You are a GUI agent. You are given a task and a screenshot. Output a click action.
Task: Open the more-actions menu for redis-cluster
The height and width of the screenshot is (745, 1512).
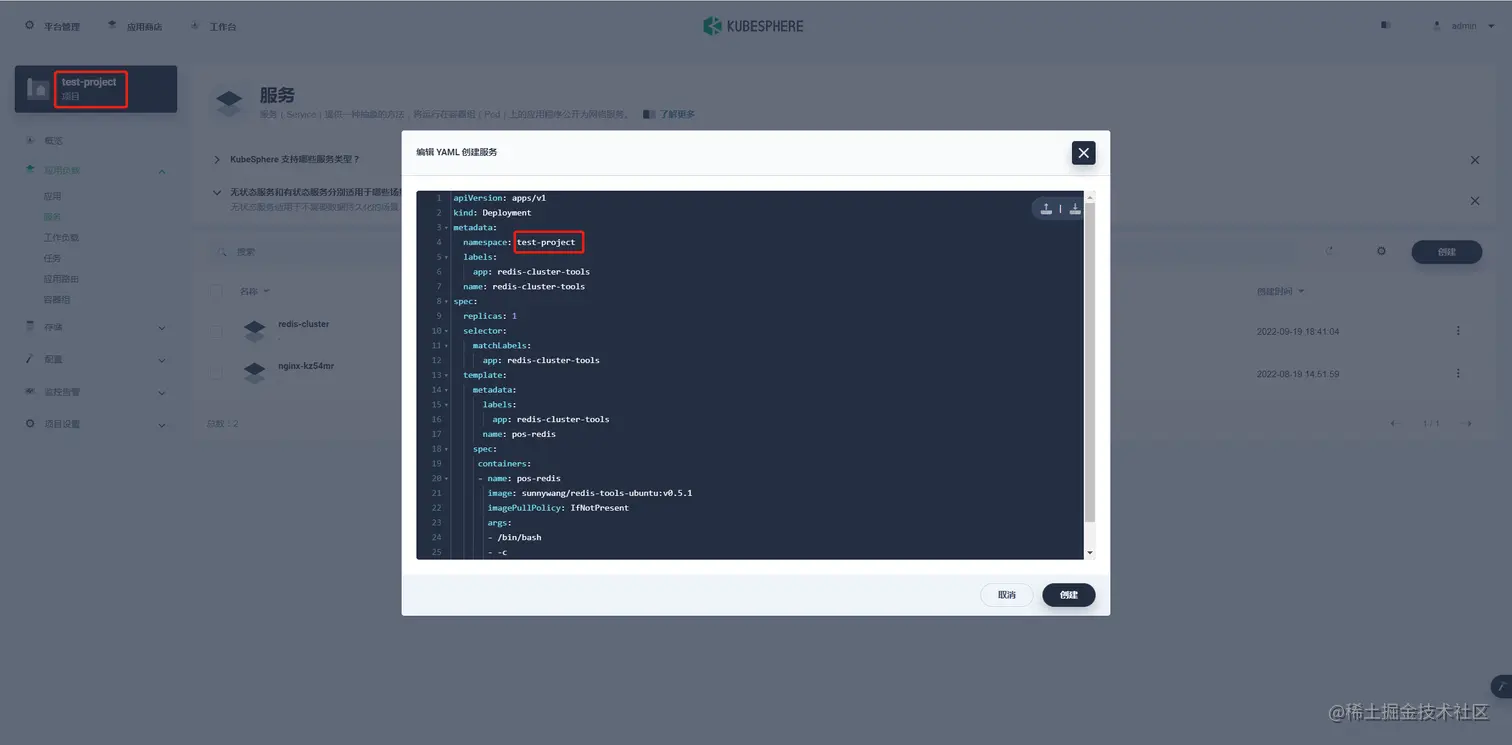tap(1458, 331)
